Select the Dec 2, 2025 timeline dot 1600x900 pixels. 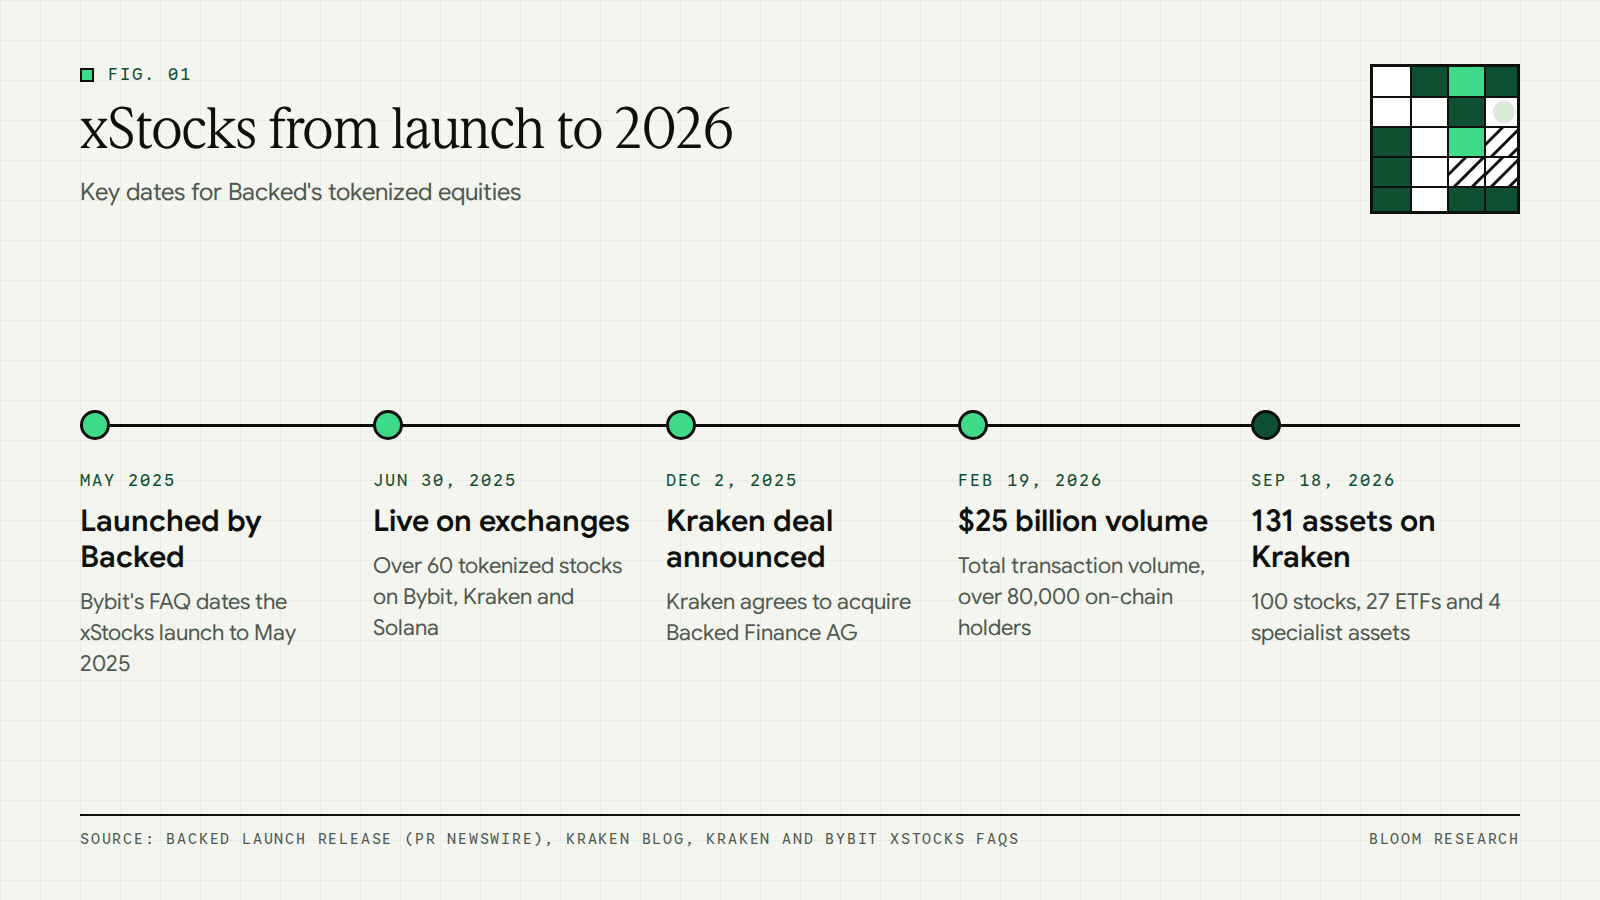(681, 425)
